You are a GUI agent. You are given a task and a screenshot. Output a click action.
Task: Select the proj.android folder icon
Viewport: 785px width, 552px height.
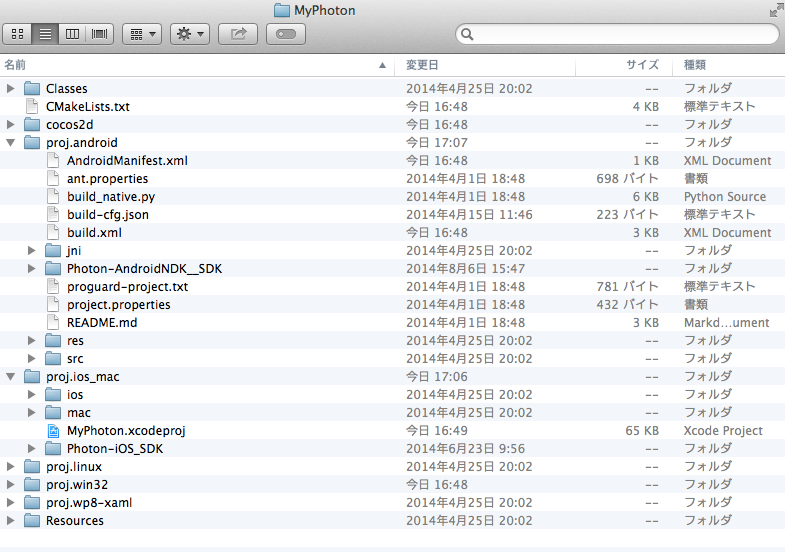point(32,143)
